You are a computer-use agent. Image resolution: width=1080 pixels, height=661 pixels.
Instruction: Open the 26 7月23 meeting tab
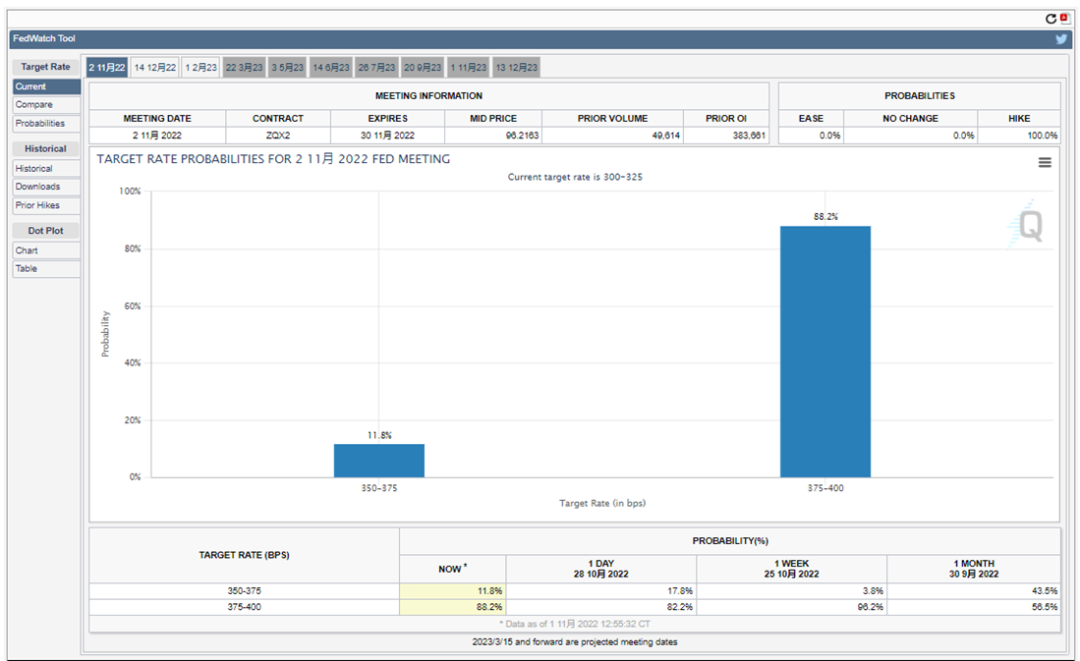377,67
